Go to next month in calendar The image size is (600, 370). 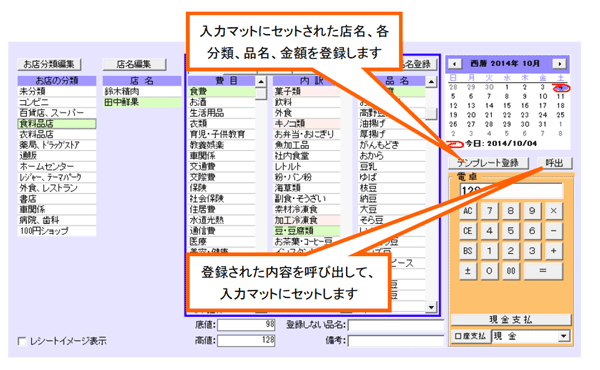point(559,64)
